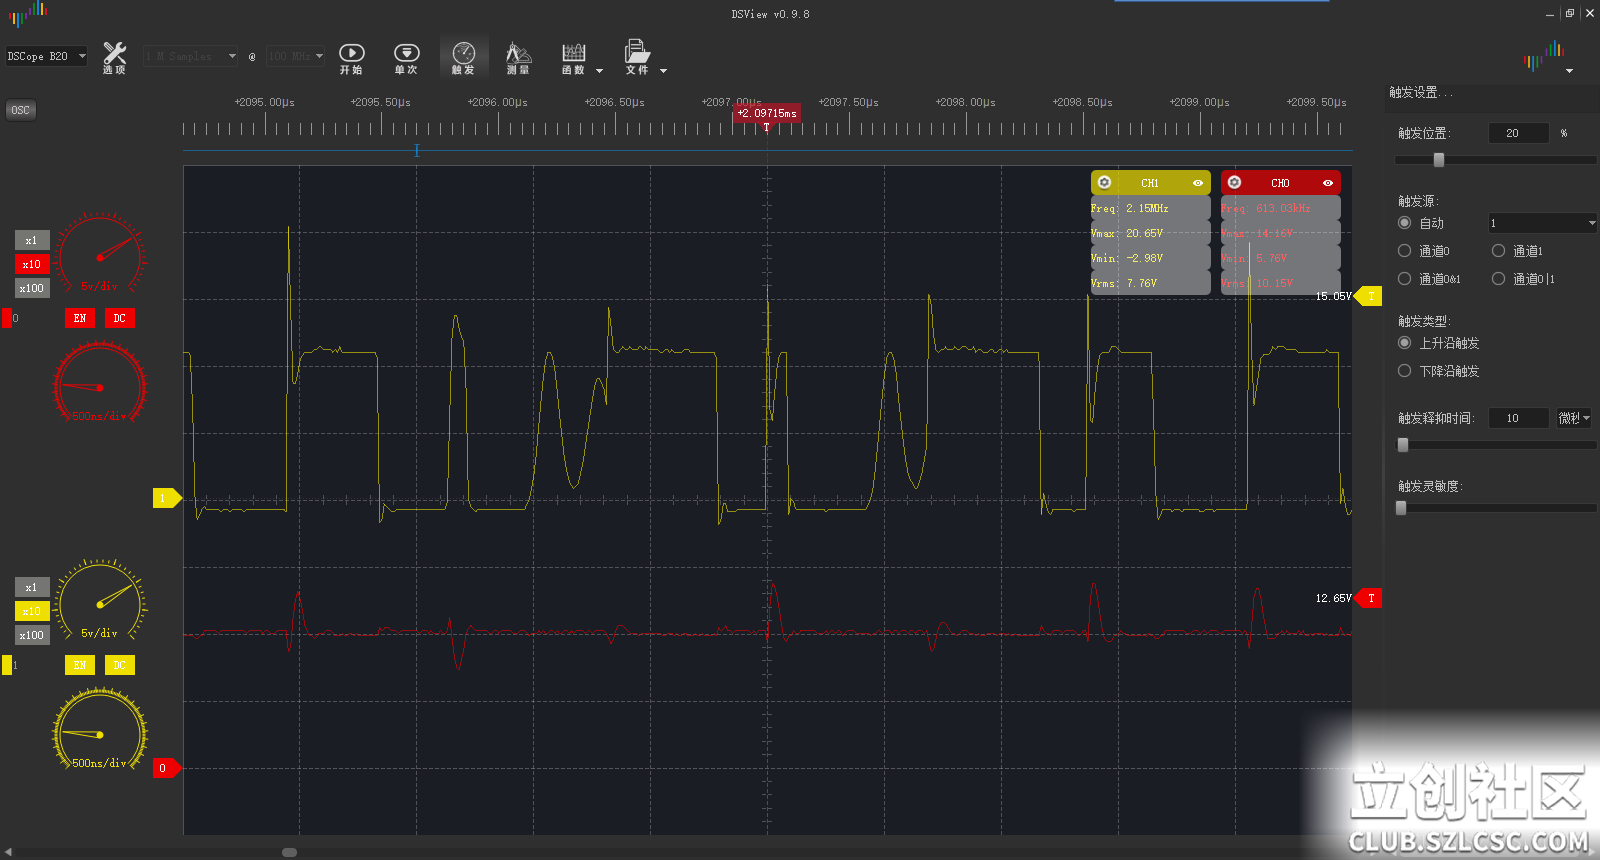The height and width of the screenshot is (860, 1600).
Task: Select x1 probe for yellow channel 1
Action: [x=32, y=587]
